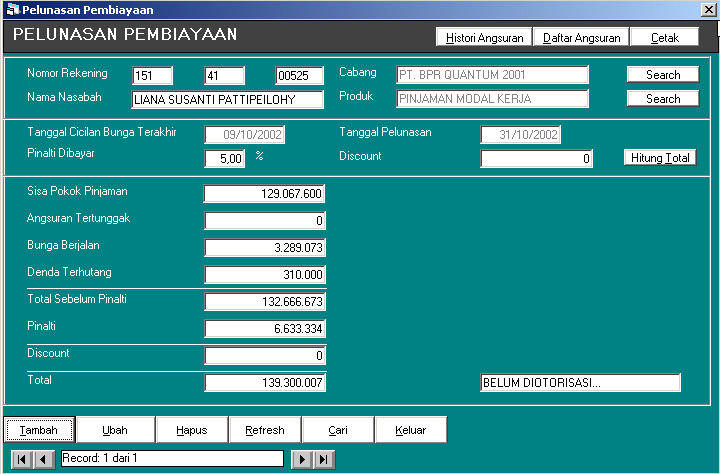
Task: Click the Denda Terhutang value field
Action: (265, 274)
